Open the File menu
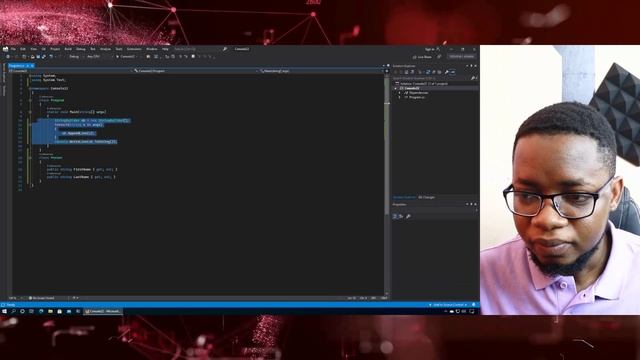Screen dimensions: 640x360 (x=13, y=49)
